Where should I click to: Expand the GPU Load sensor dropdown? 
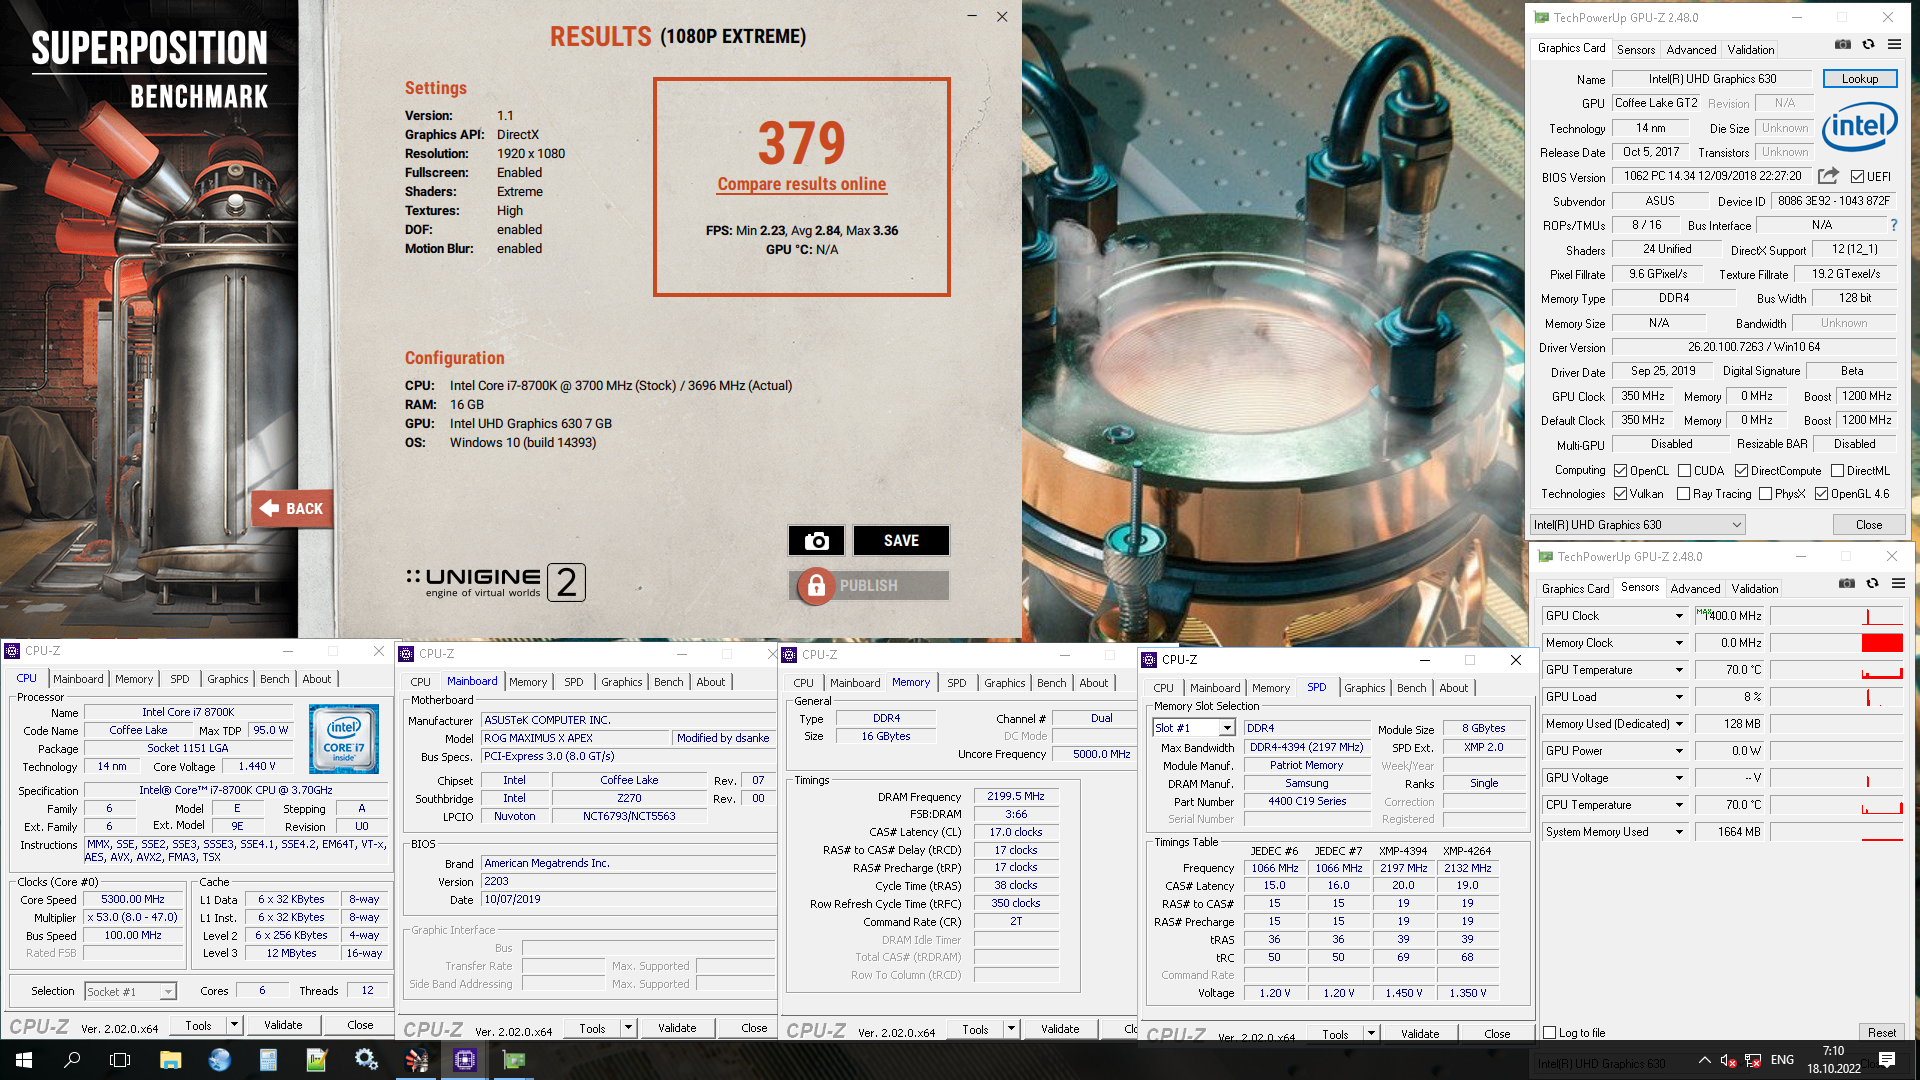[x=1679, y=697]
